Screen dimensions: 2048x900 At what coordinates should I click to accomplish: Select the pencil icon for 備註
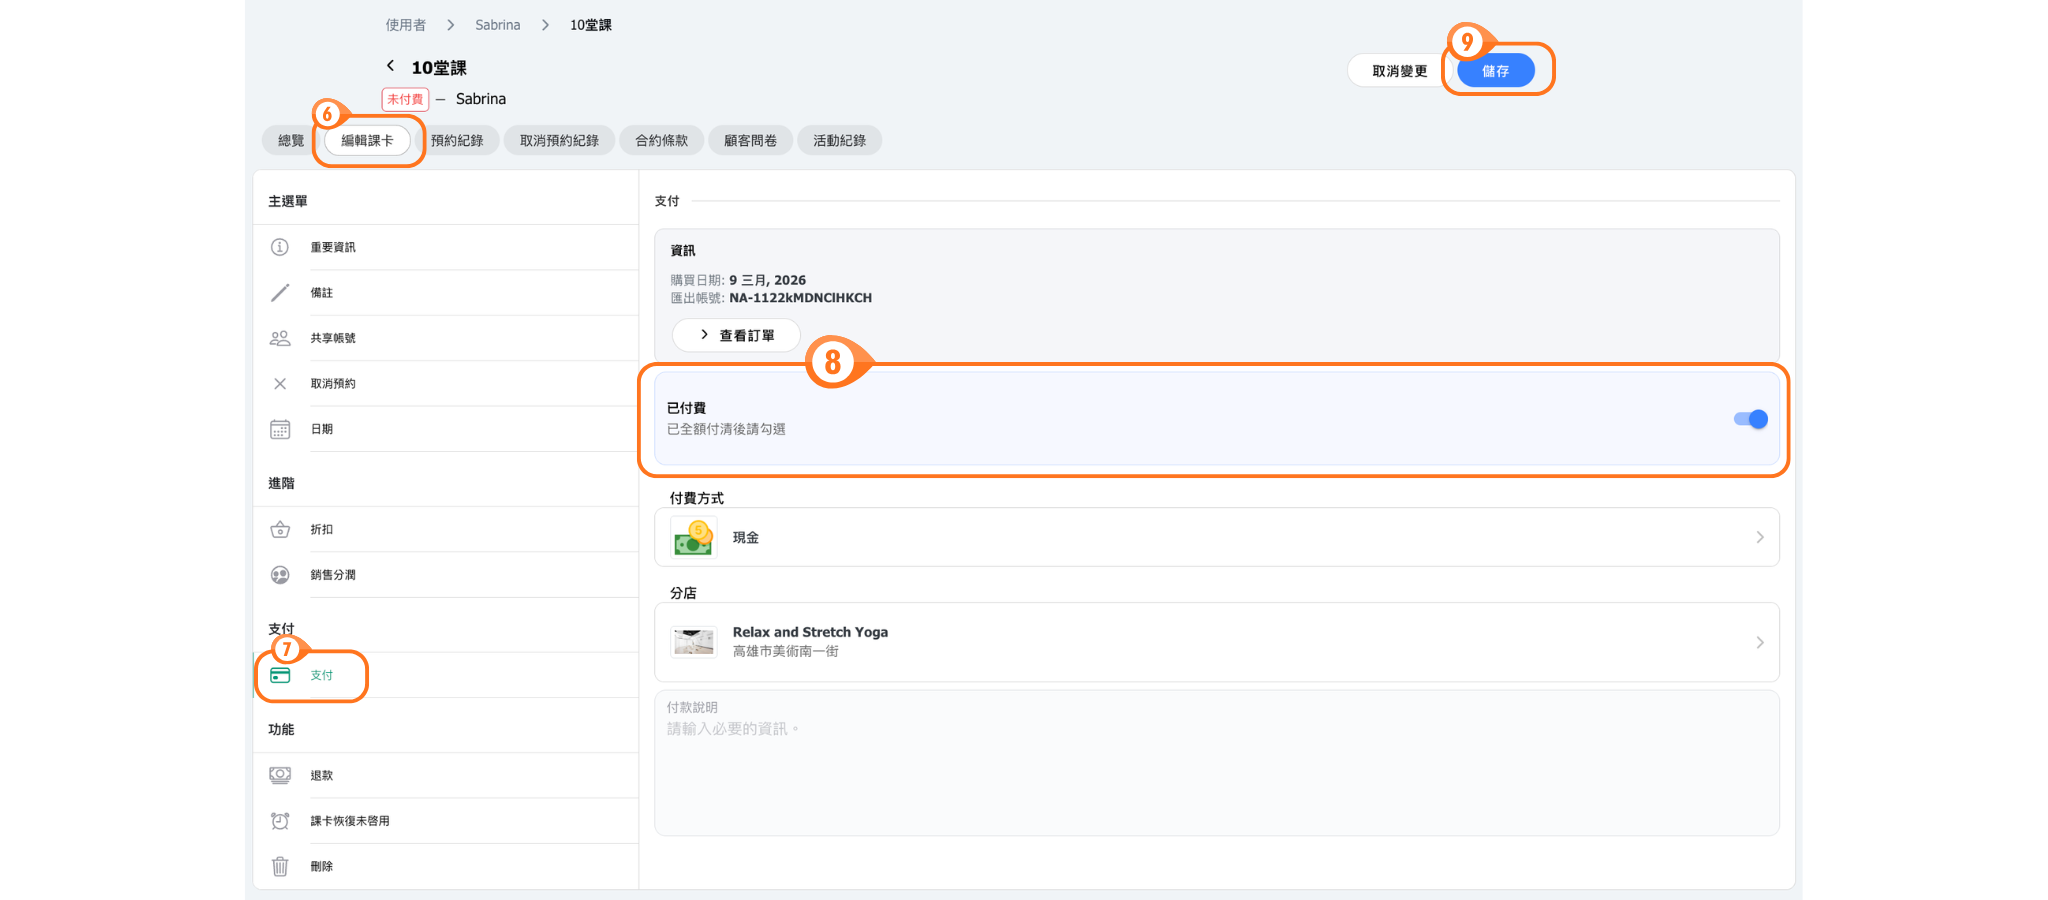[x=280, y=293]
